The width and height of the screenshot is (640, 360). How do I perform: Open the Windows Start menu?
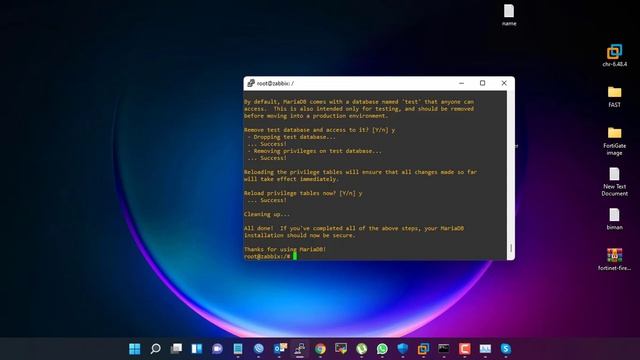pyautogui.click(x=134, y=349)
